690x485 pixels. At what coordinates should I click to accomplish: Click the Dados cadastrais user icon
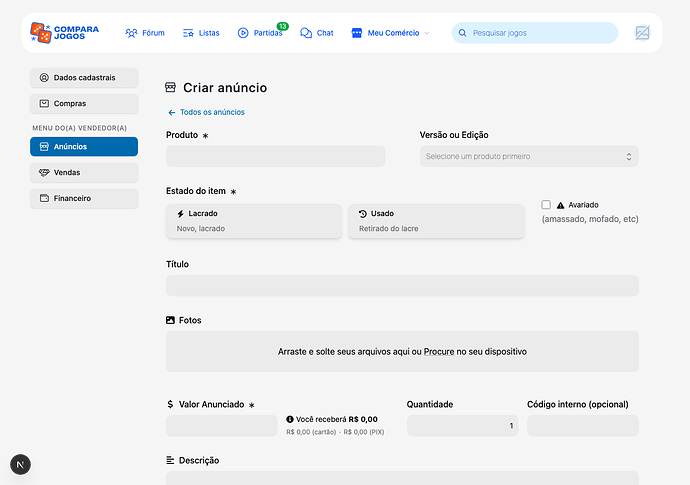pyautogui.click(x=44, y=77)
